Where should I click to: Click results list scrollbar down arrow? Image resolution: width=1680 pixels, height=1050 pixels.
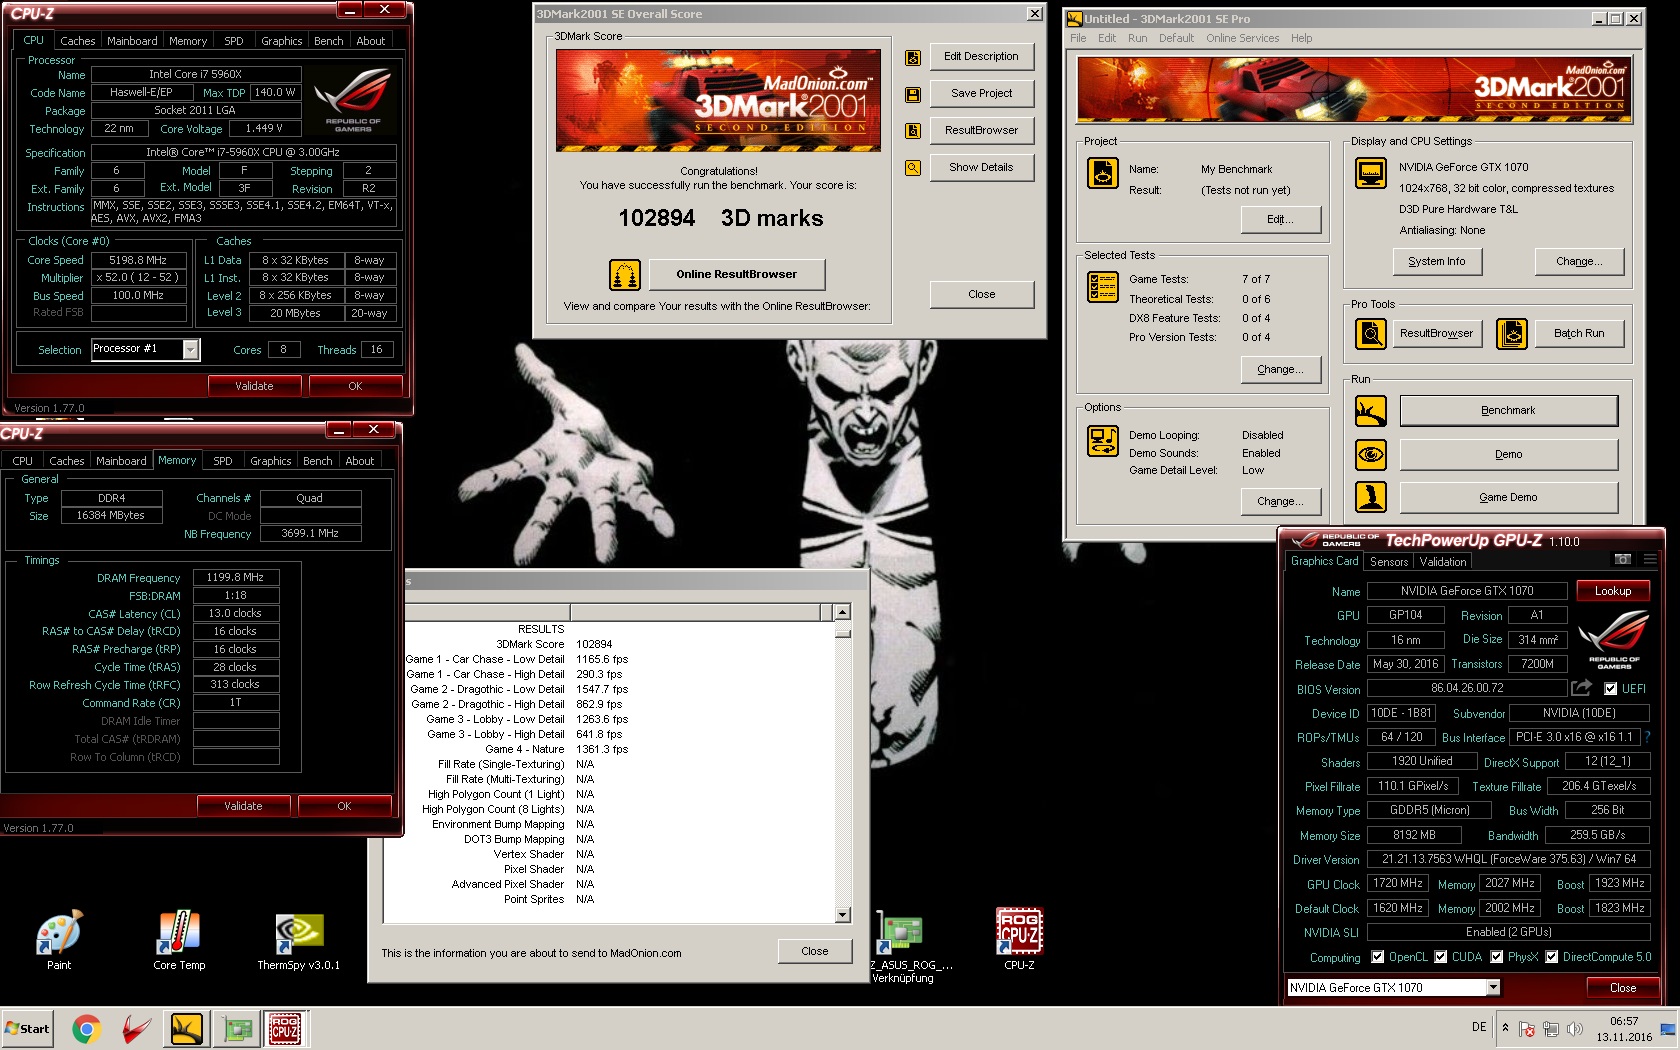coord(842,914)
